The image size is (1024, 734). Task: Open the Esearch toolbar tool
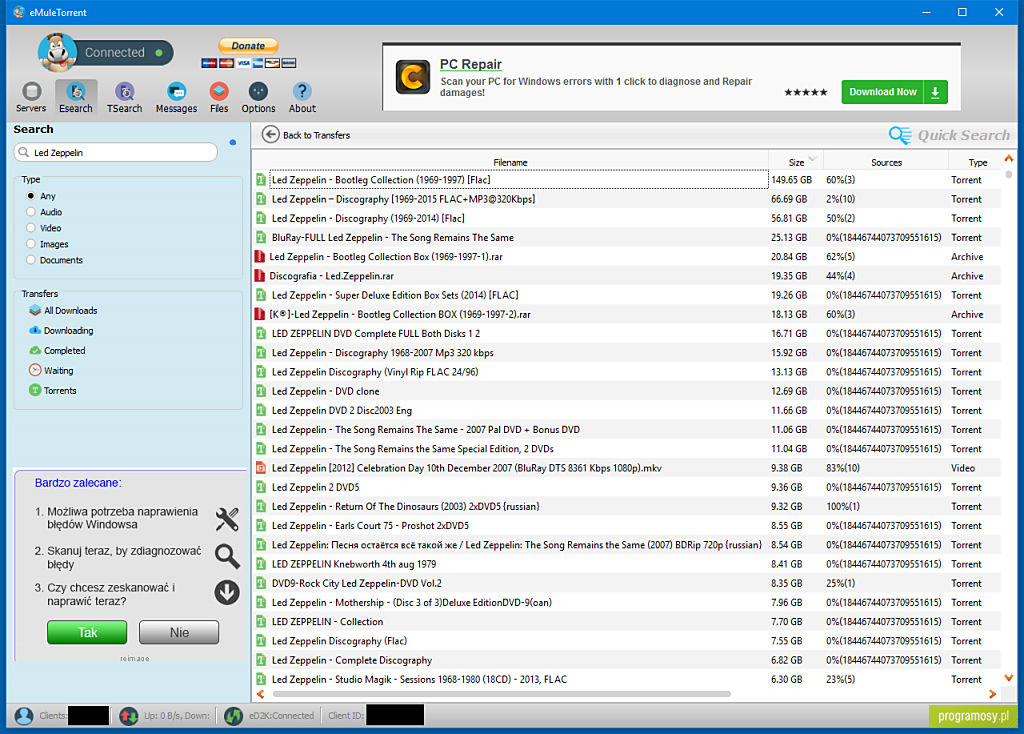tap(76, 97)
